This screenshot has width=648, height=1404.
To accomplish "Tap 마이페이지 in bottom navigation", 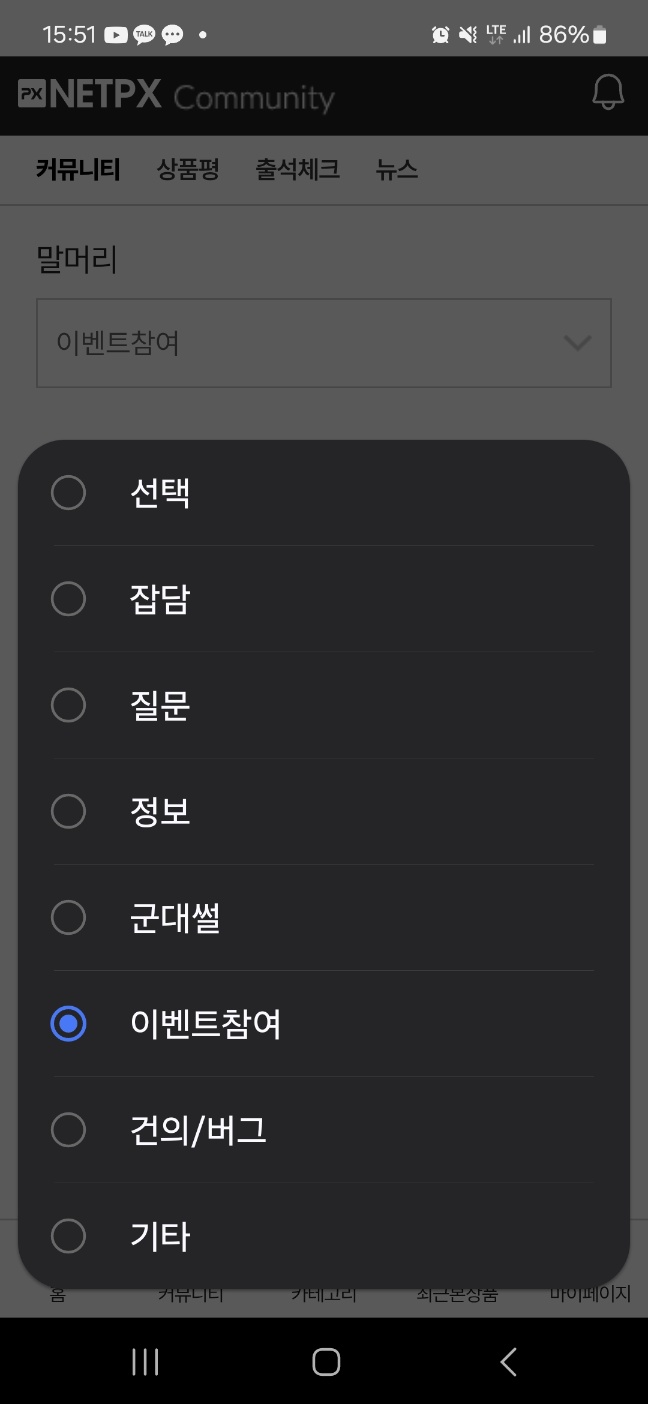I will [590, 1295].
